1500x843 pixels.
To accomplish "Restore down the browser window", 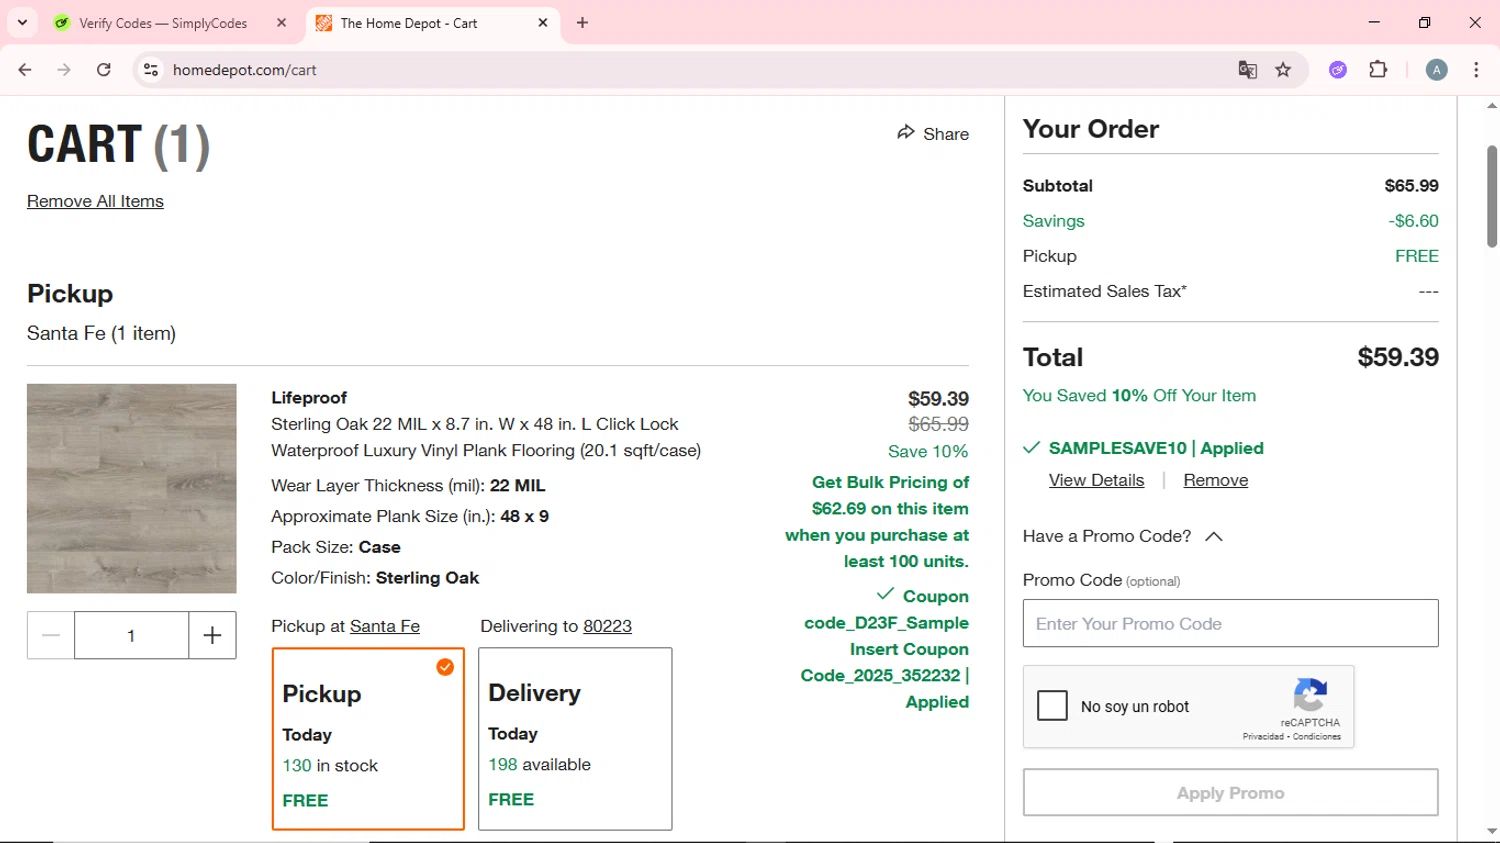I will point(1424,22).
